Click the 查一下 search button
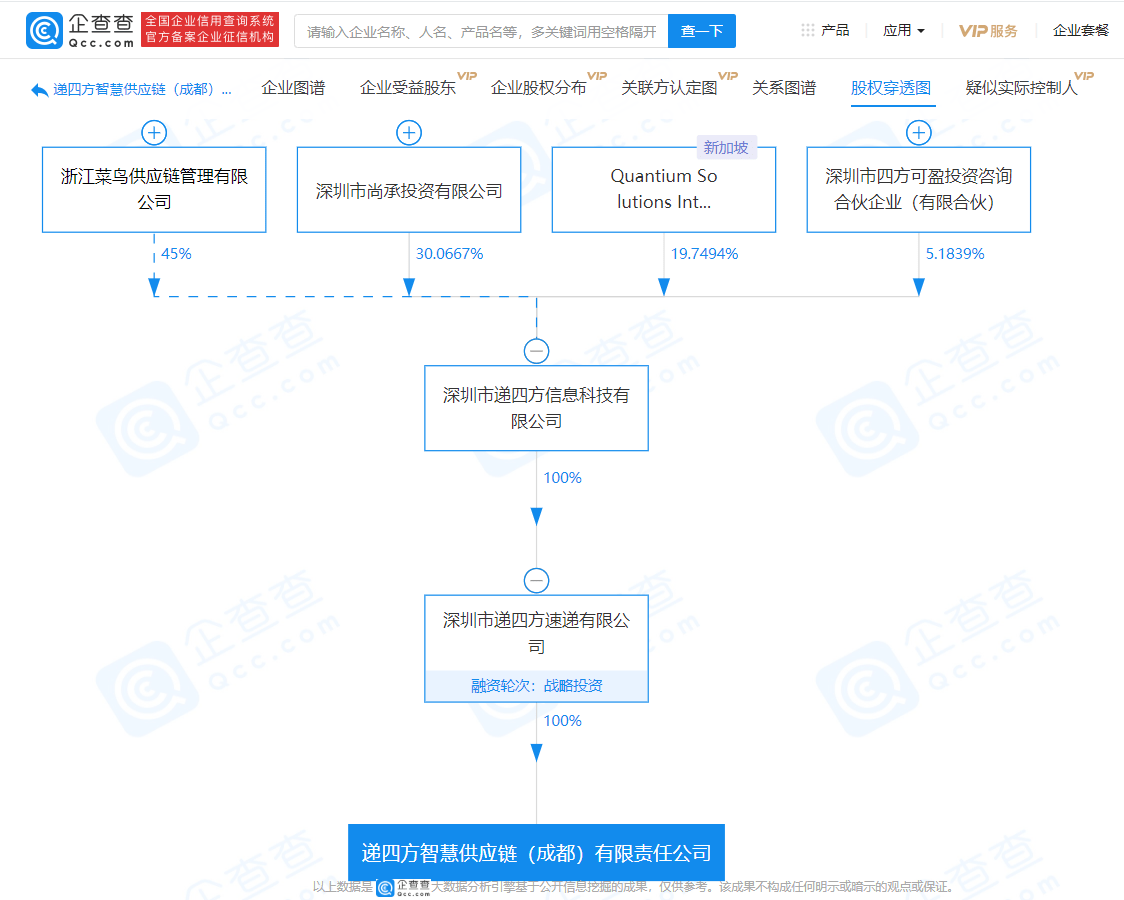Viewport: 1124px width, 900px height. coord(702,31)
